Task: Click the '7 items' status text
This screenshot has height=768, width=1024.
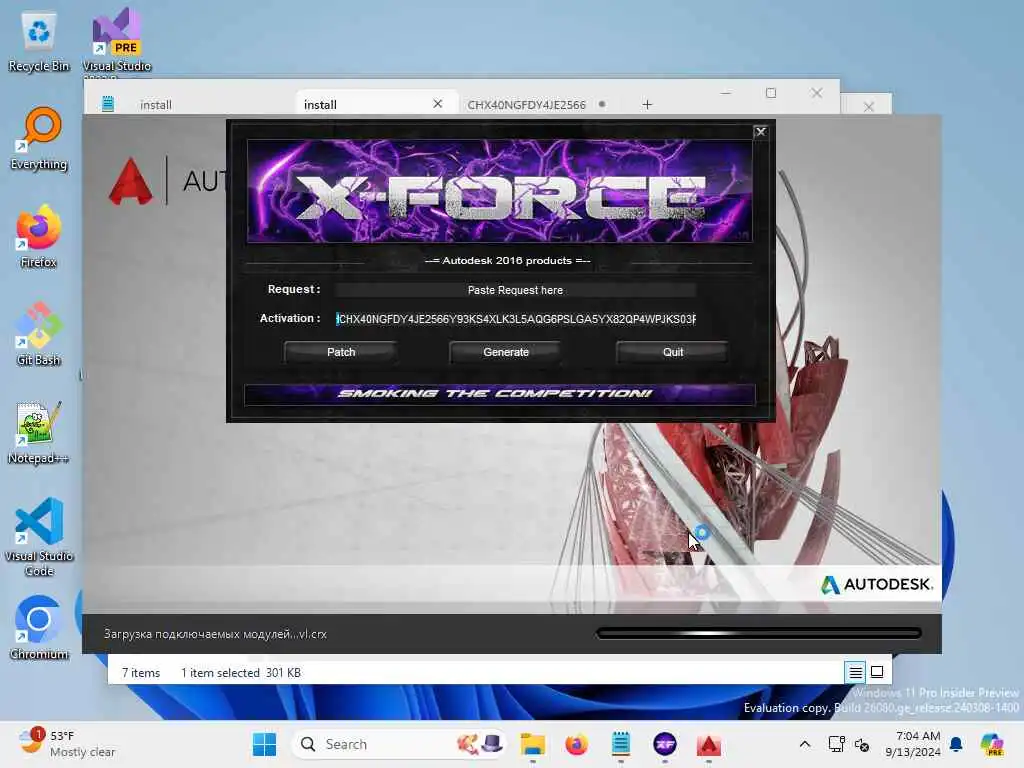Action: click(x=141, y=673)
